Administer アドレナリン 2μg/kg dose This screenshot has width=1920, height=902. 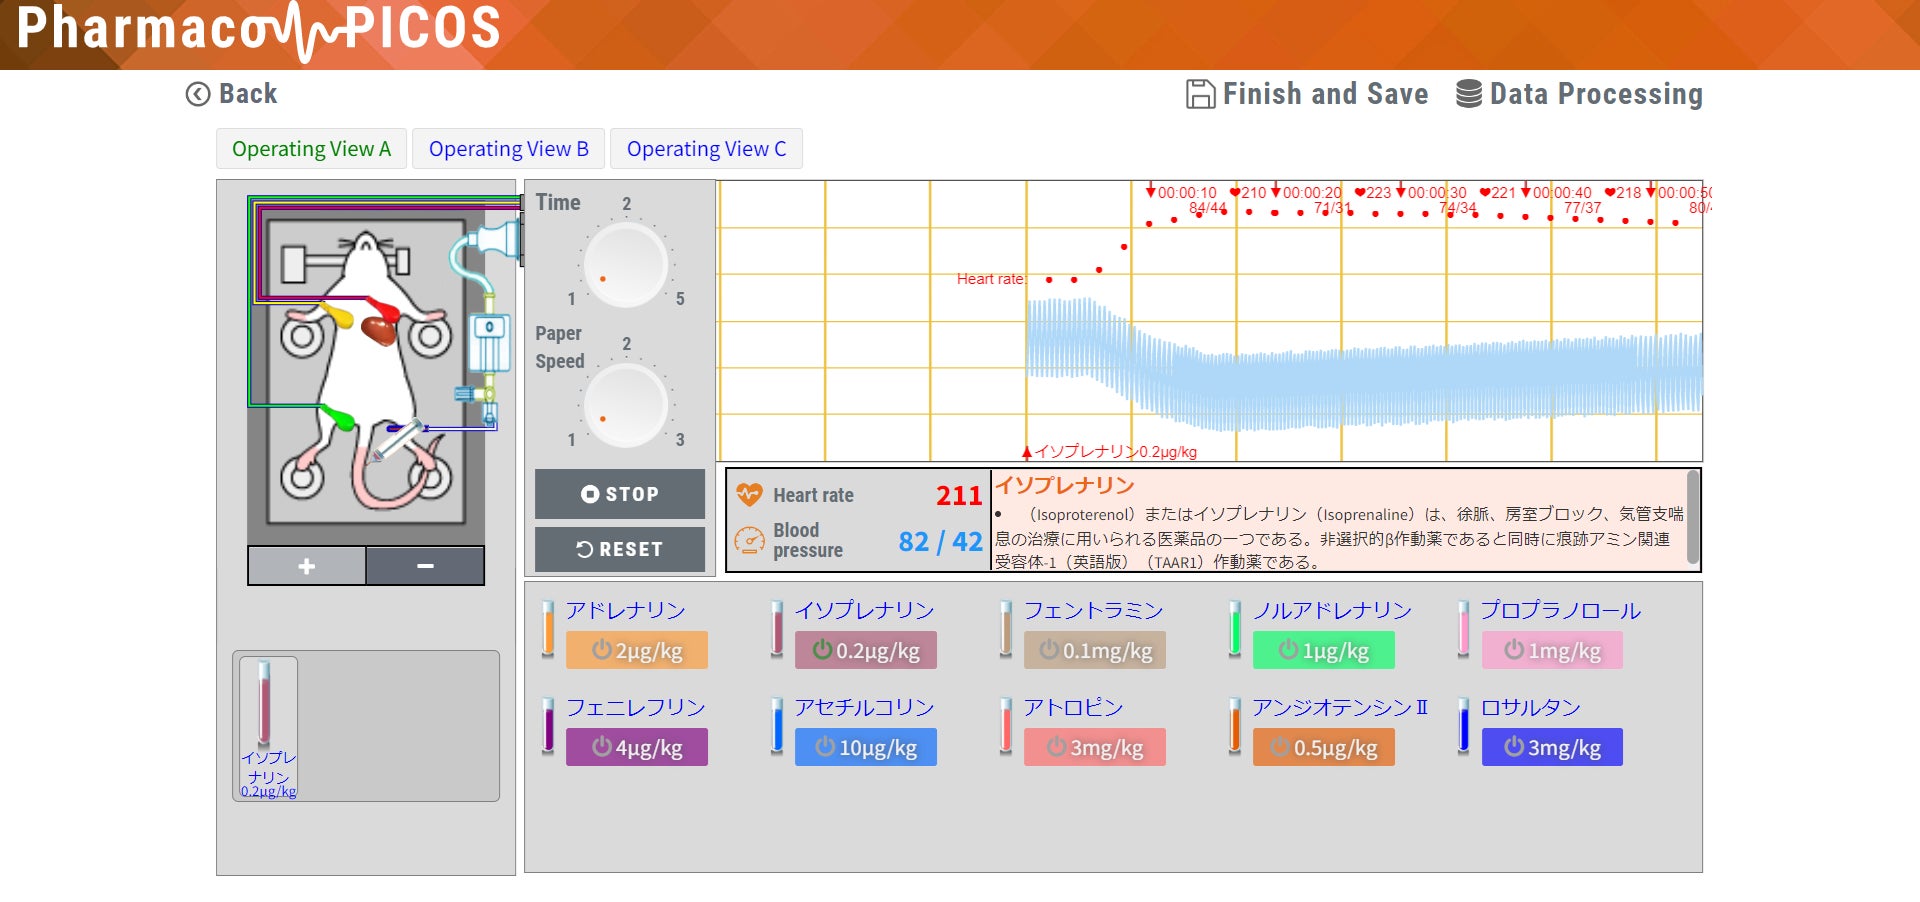637,650
